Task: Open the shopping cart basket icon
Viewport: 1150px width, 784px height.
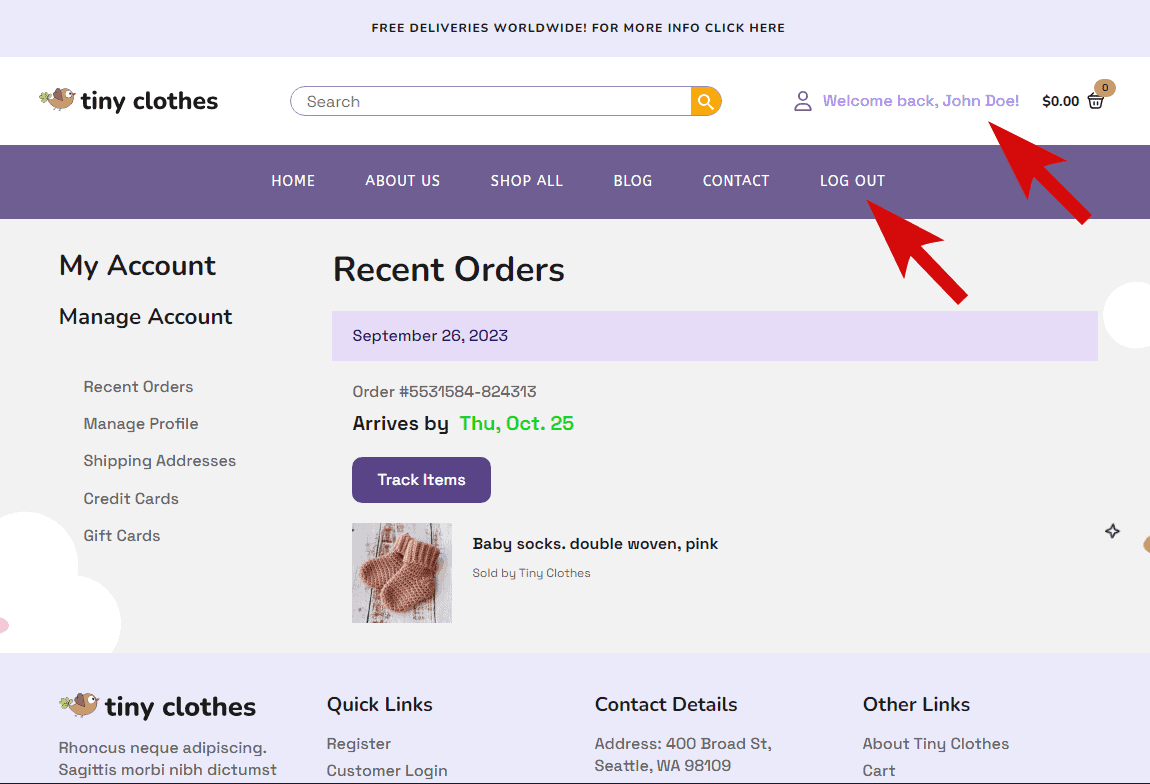Action: click(1096, 101)
